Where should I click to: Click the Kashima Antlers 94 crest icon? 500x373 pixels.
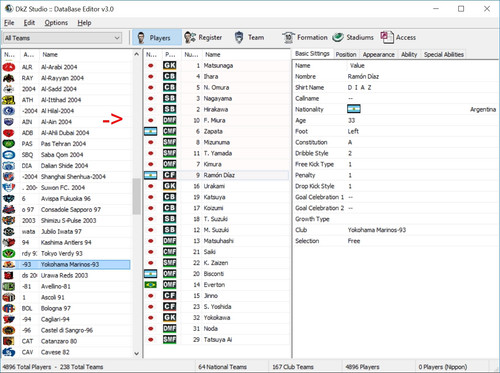click(9, 242)
